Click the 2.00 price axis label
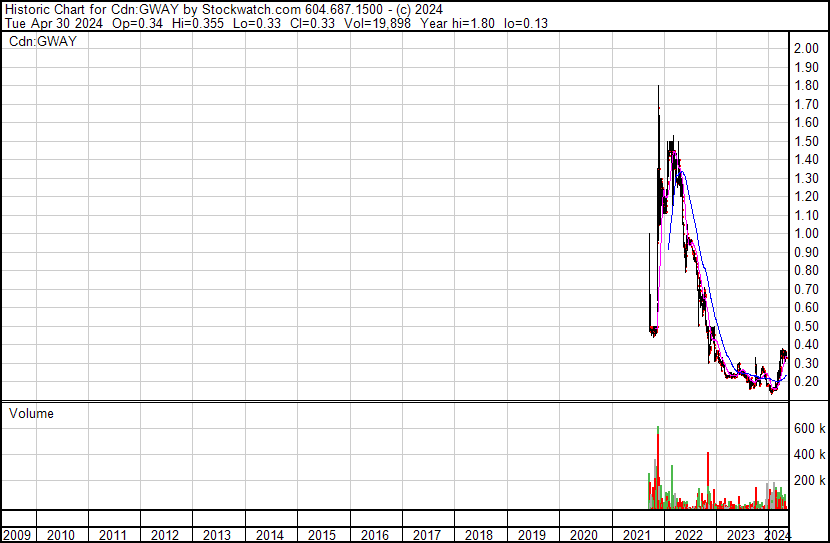Image resolution: width=830 pixels, height=543 pixels. click(806, 48)
